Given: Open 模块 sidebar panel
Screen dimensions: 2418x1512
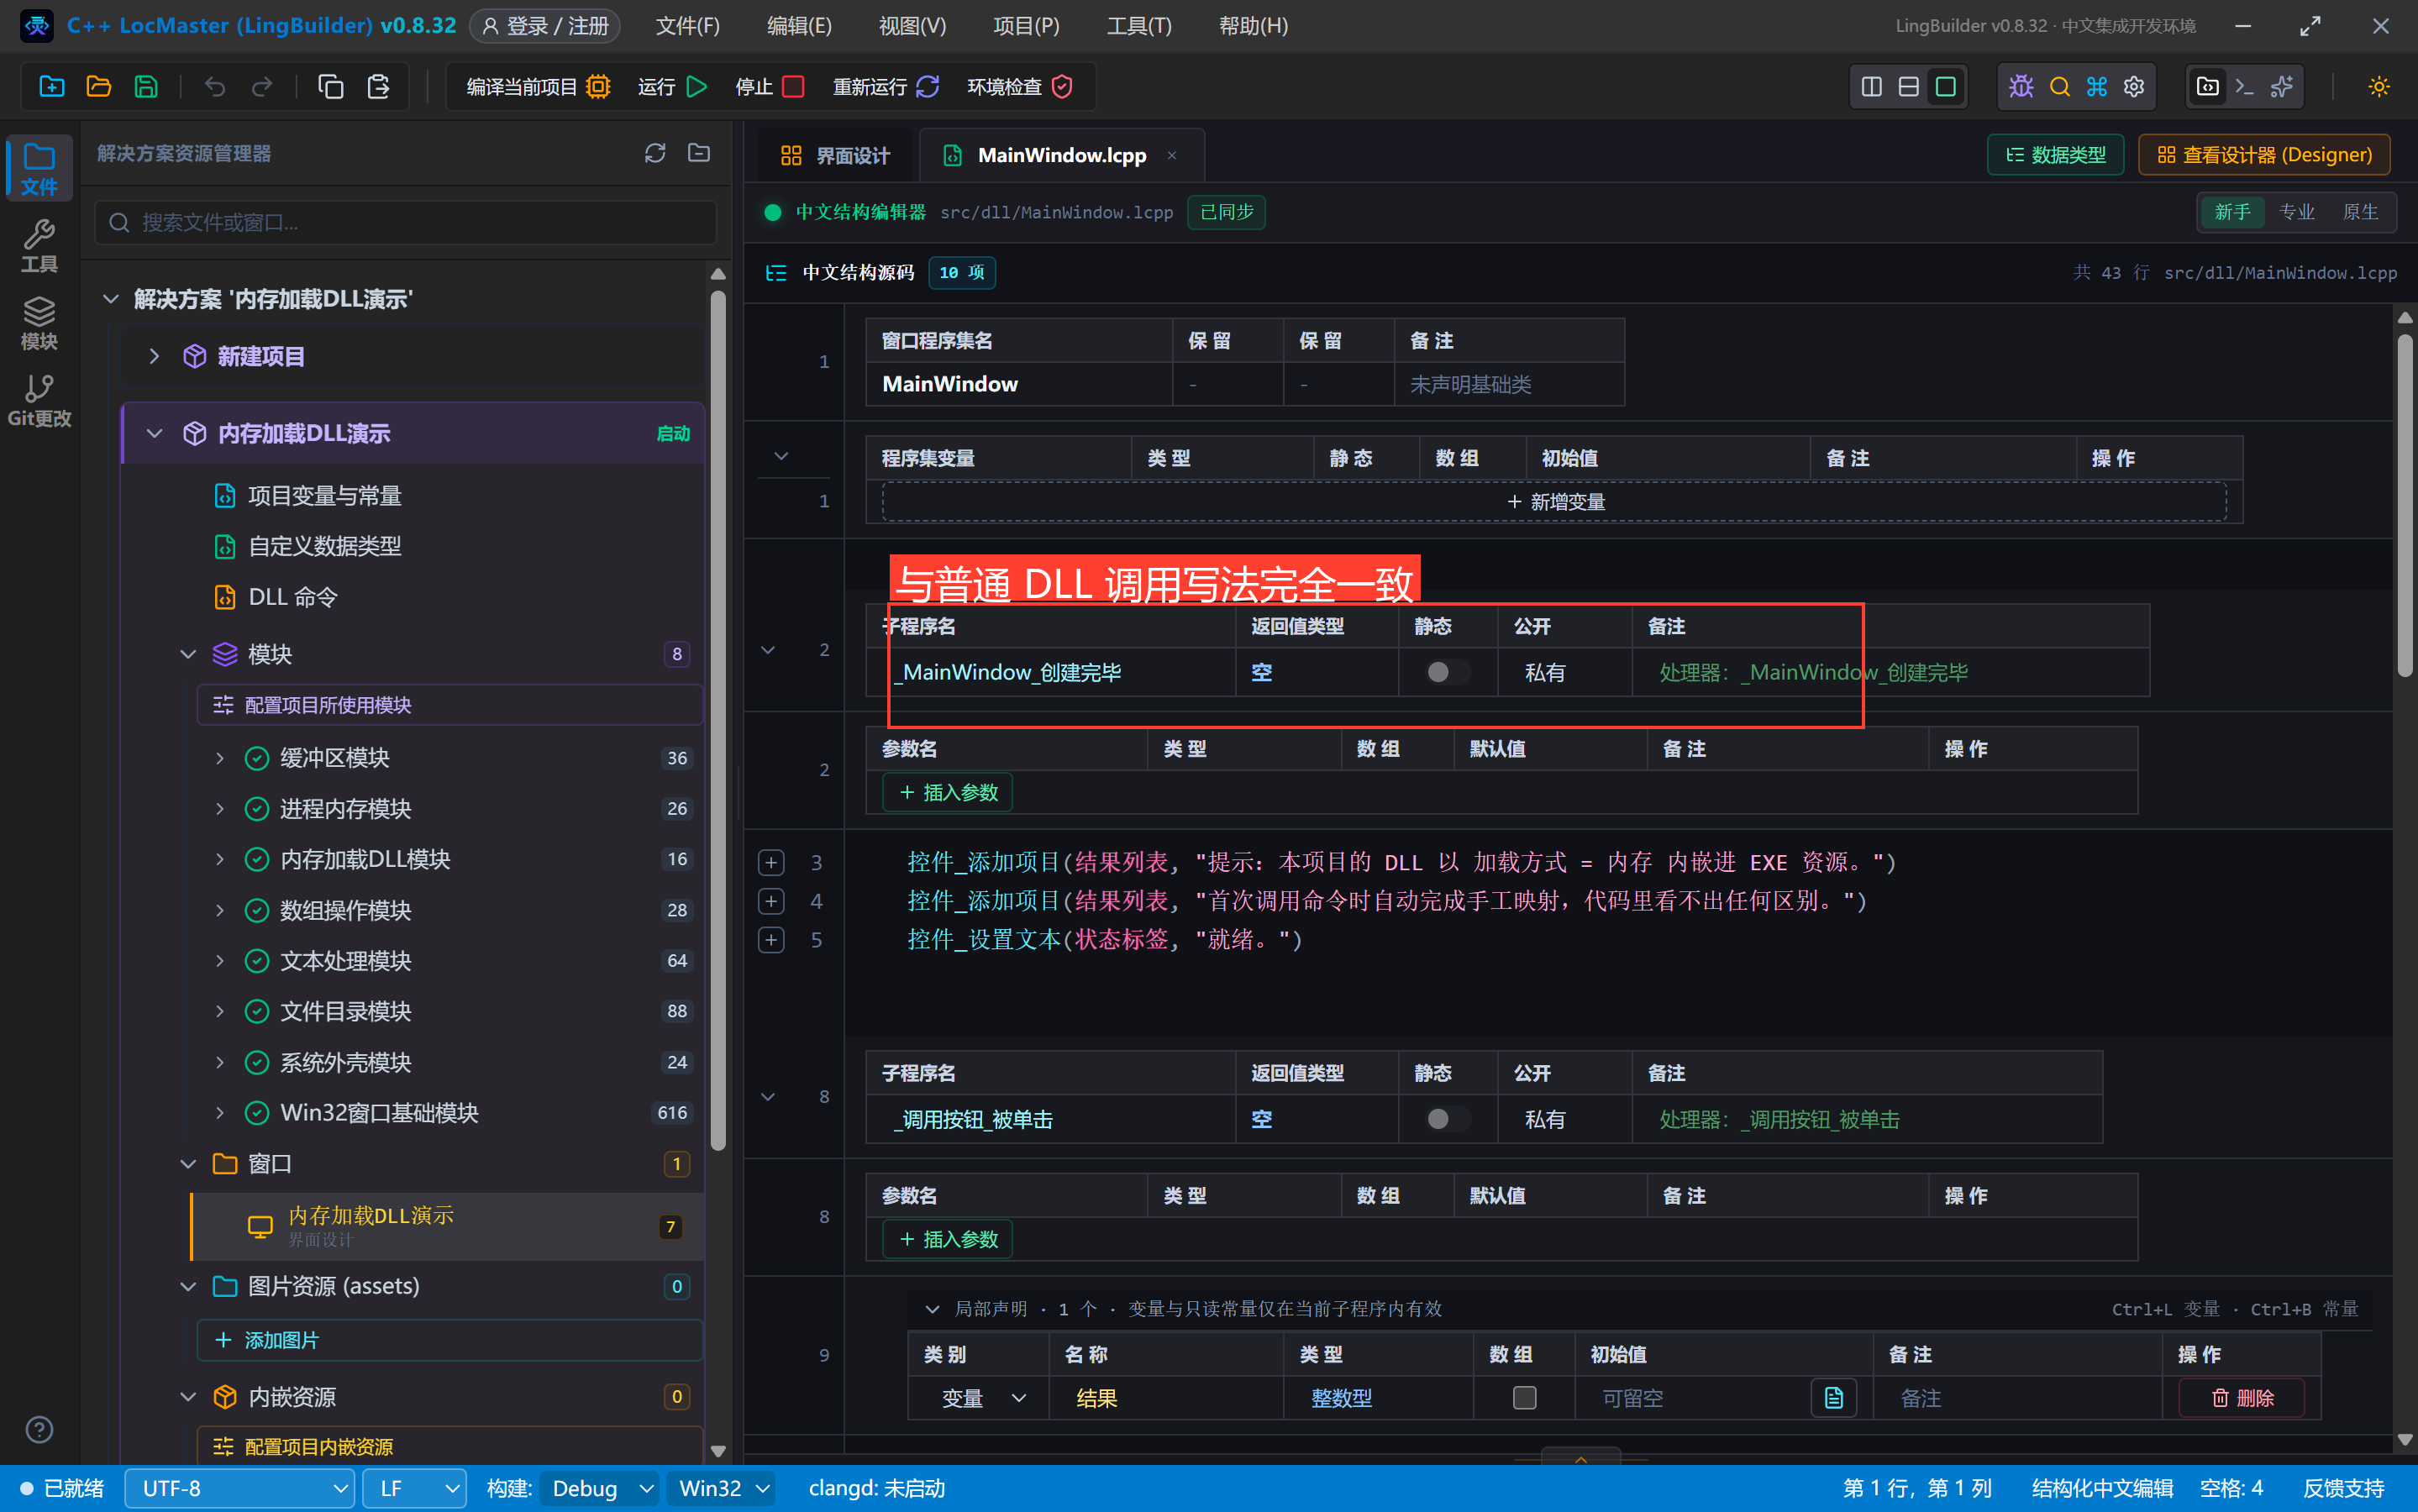Looking at the screenshot, I should coord(39,324).
